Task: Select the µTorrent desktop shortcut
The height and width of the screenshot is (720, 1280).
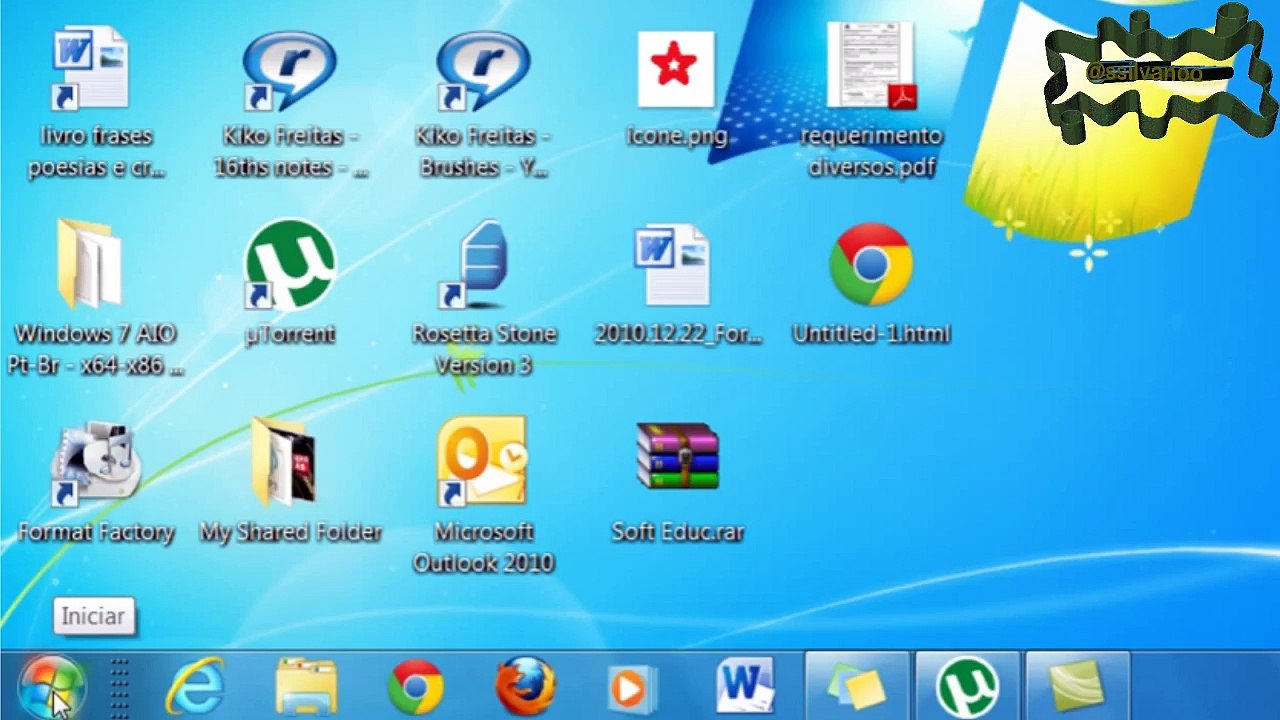Action: [290, 267]
